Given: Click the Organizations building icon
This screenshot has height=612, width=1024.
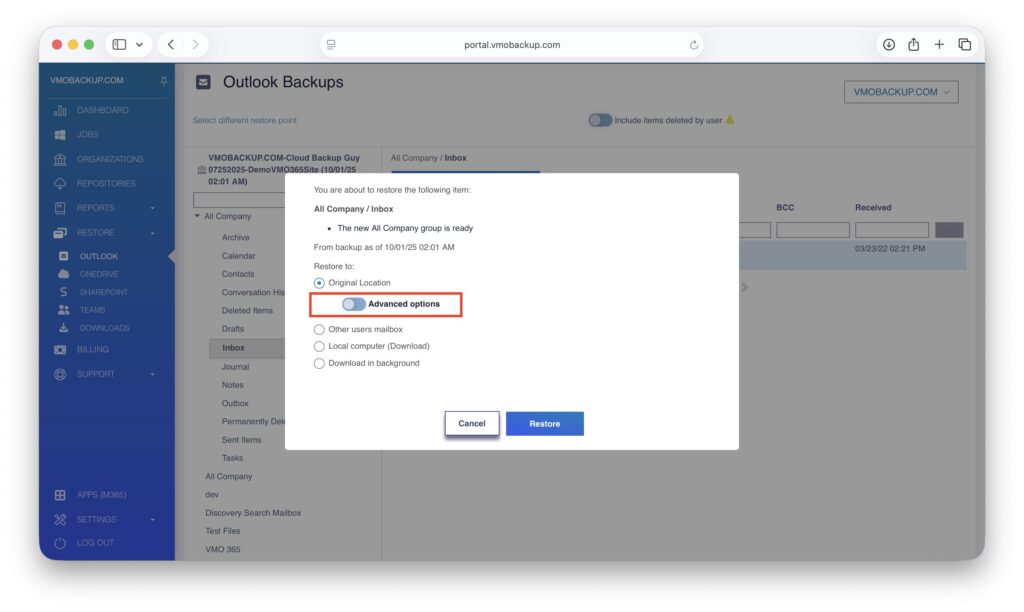Looking at the screenshot, I should click(59, 159).
